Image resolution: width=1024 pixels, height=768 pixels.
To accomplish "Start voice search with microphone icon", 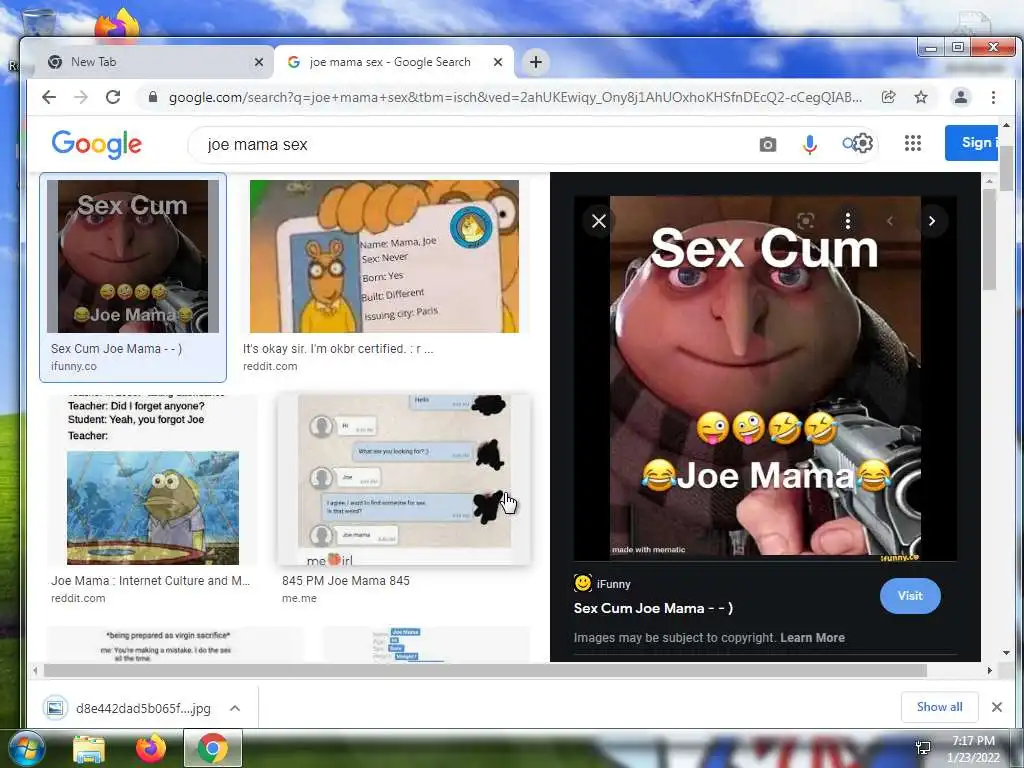I will point(810,144).
